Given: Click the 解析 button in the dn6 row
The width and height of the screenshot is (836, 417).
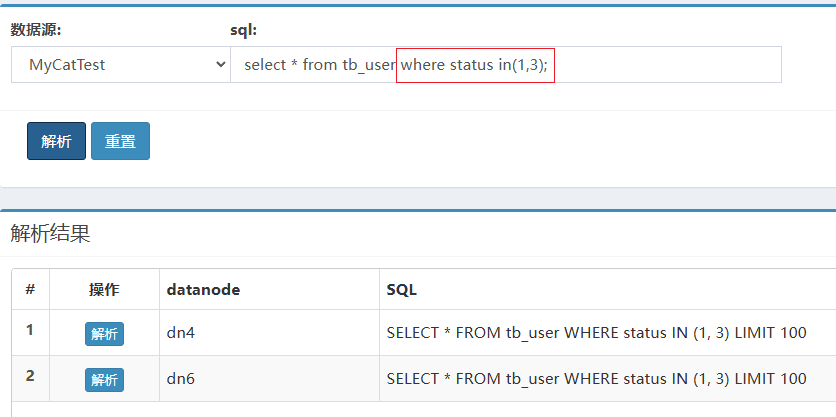Looking at the screenshot, I should click(104, 380).
